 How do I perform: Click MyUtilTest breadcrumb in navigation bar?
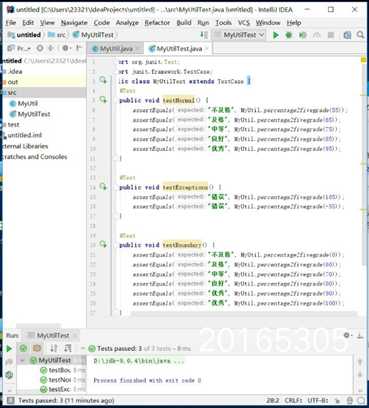93,35
